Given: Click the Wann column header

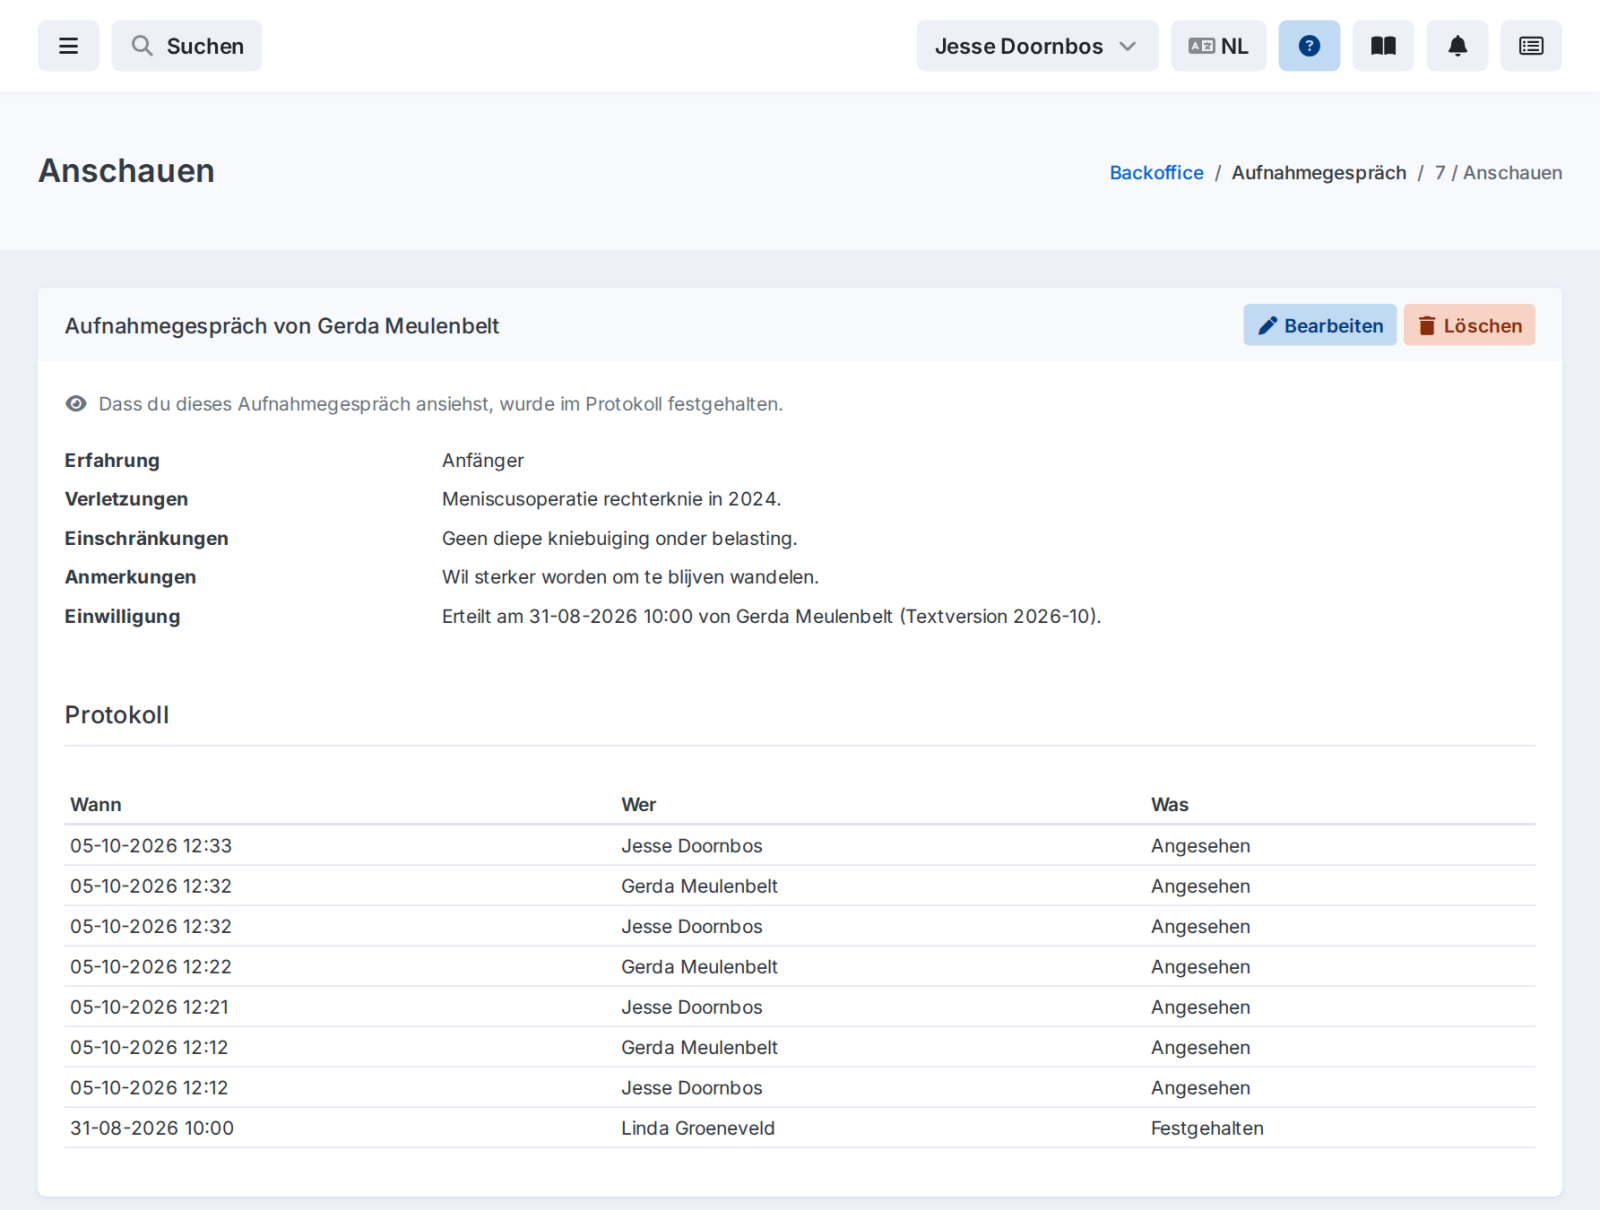Looking at the screenshot, I should point(96,805).
